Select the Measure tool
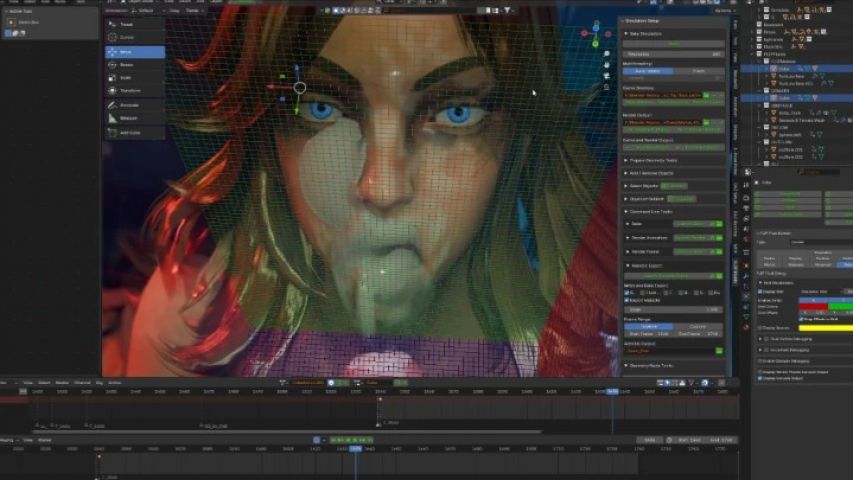The height and width of the screenshot is (480, 853). 134,118
